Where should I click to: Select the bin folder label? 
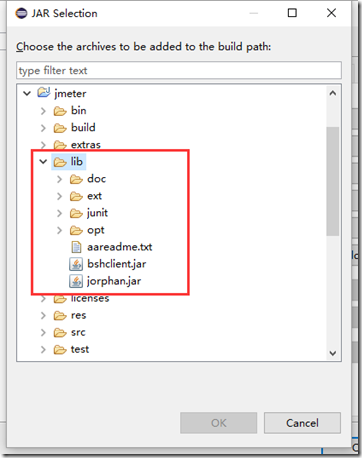(x=79, y=110)
